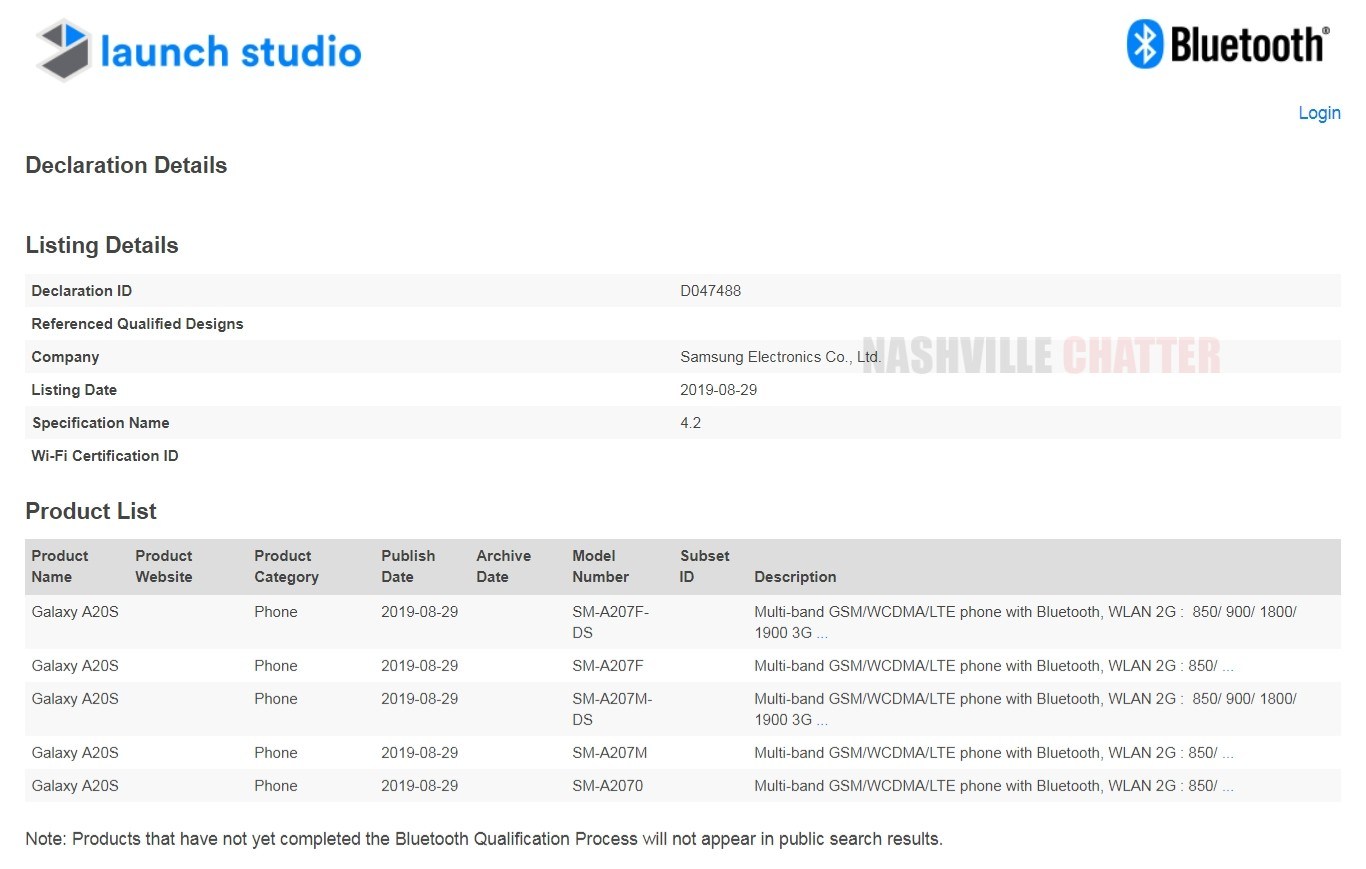1366x869 pixels.
Task: Expand description ellipsis for SM-A207M row
Action: click(1228, 753)
